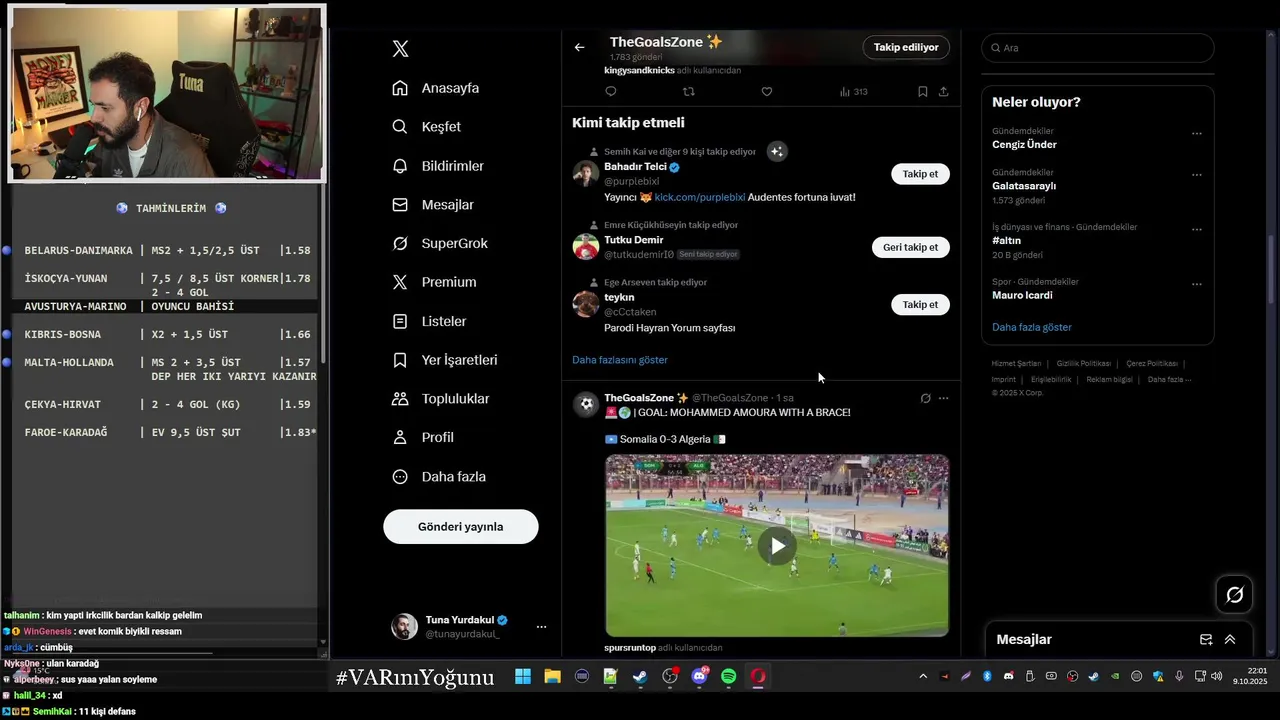This screenshot has height=720, width=1280.
Task: Click the Opera browser taskbar icon
Action: tap(758, 677)
